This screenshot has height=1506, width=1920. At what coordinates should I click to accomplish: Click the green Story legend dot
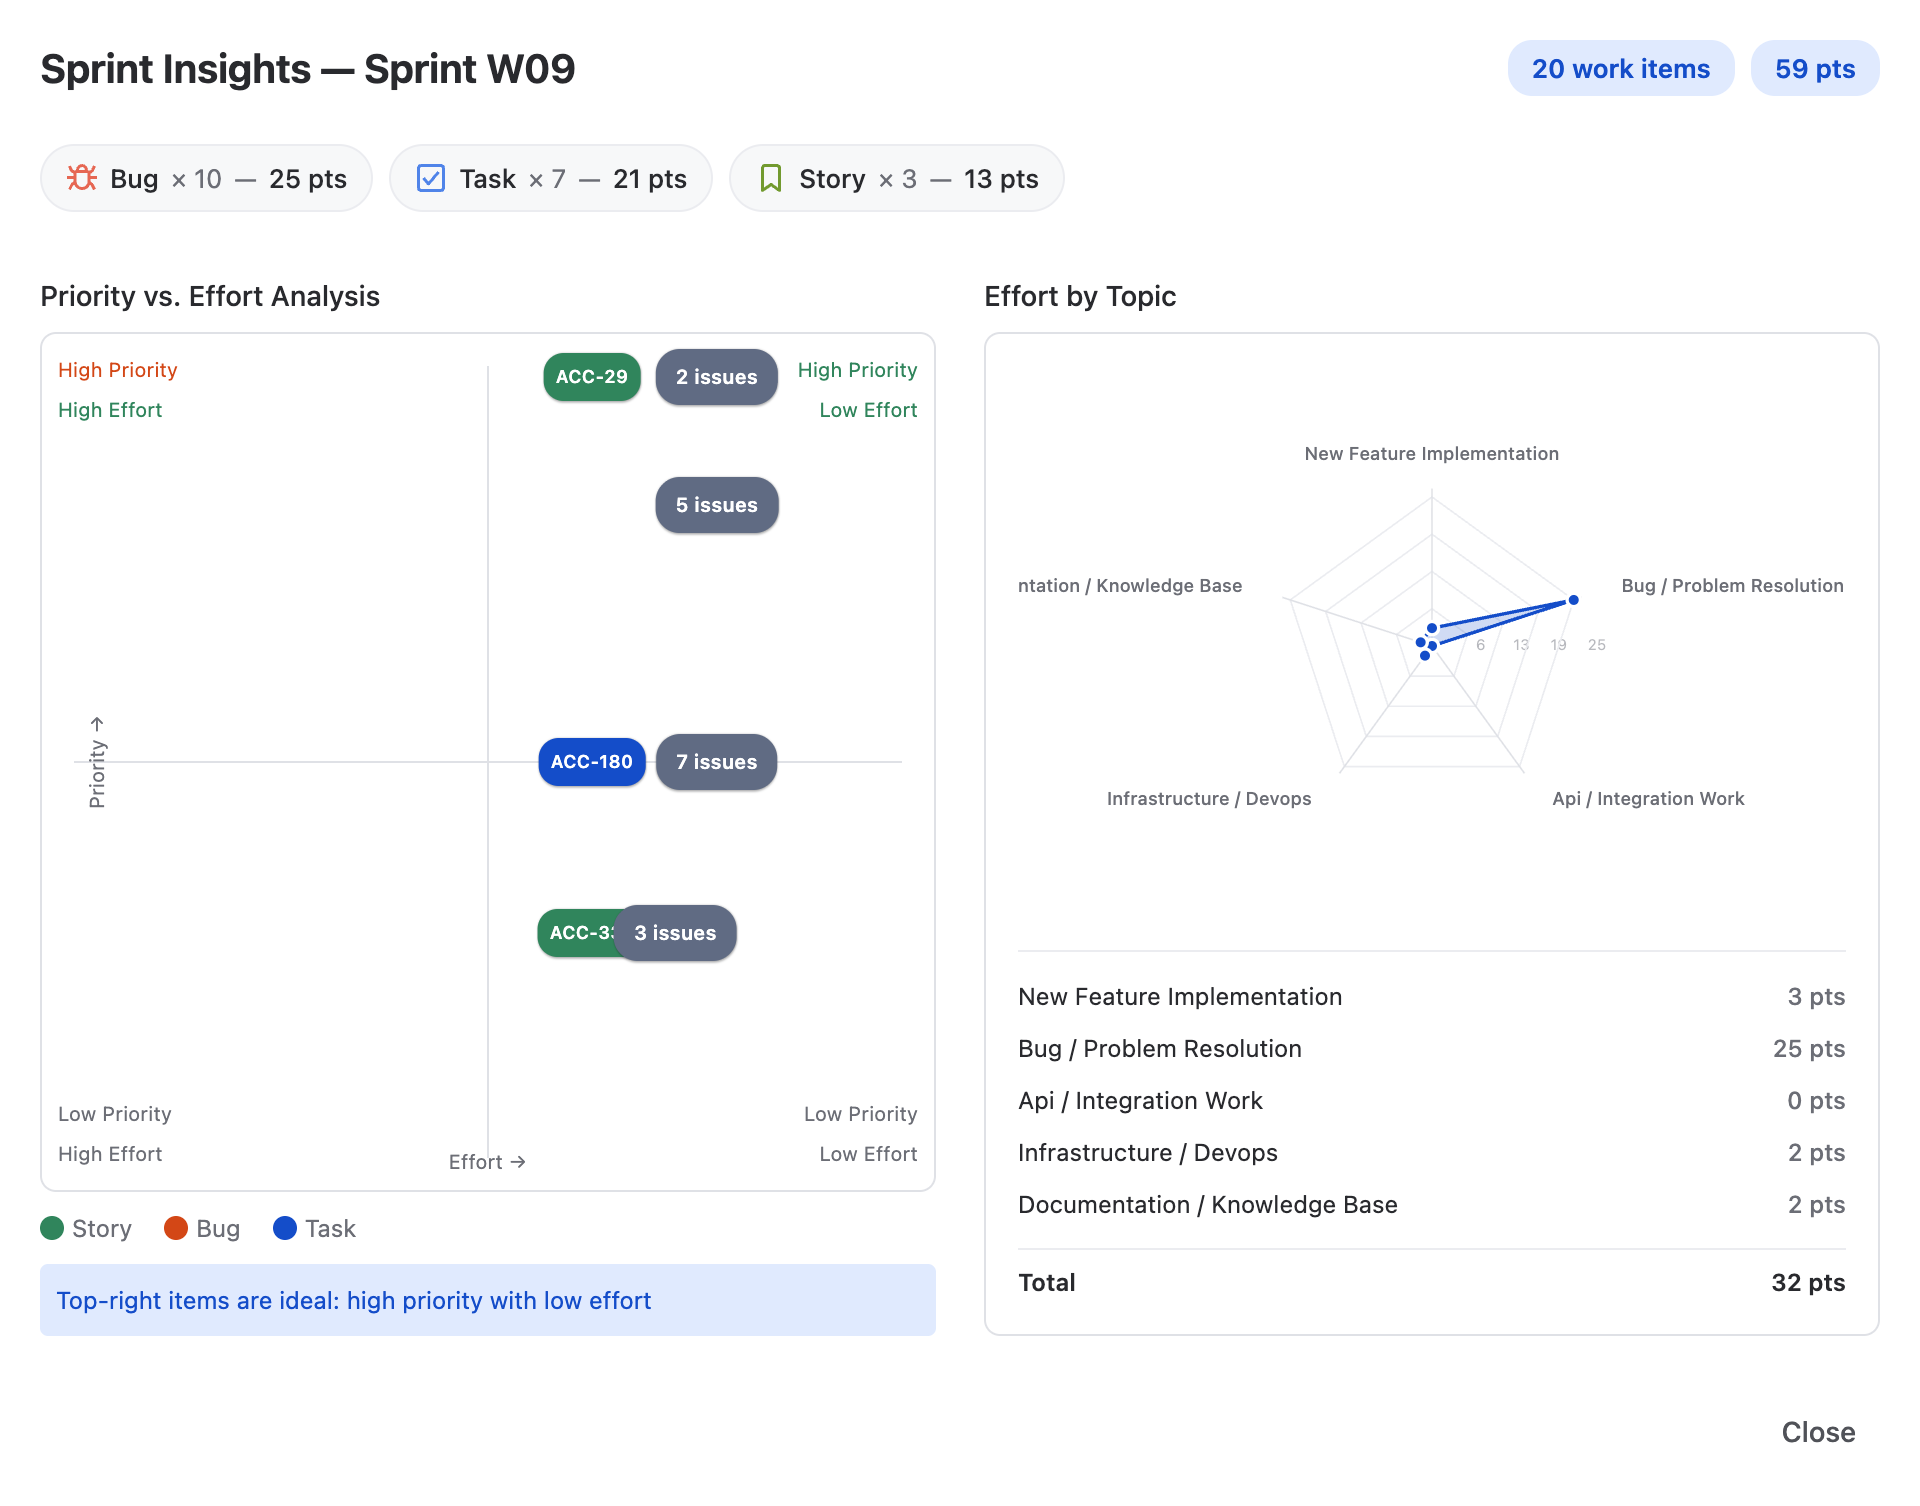52,1228
